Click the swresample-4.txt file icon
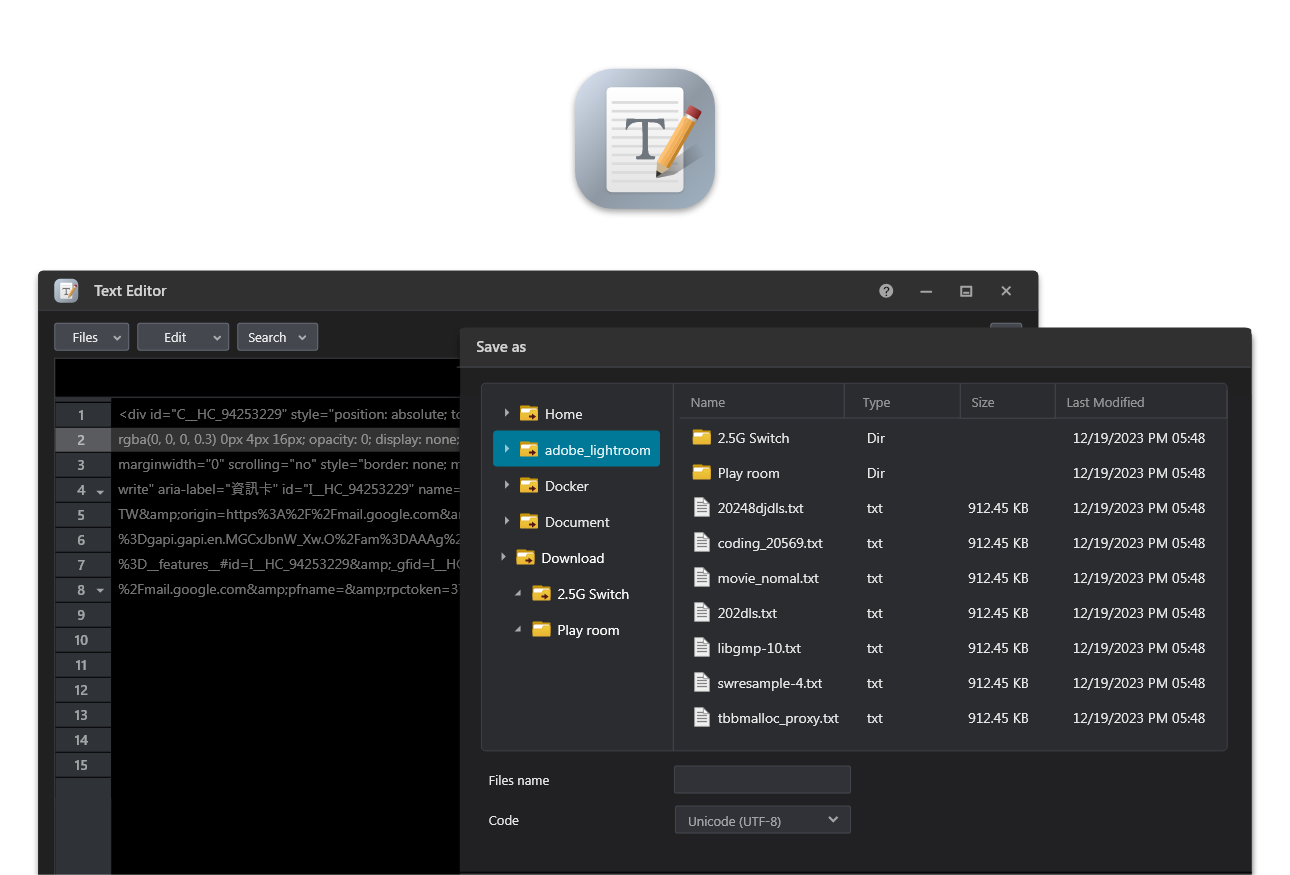Viewport: 1290px width, 875px height. click(x=702, y=683)
